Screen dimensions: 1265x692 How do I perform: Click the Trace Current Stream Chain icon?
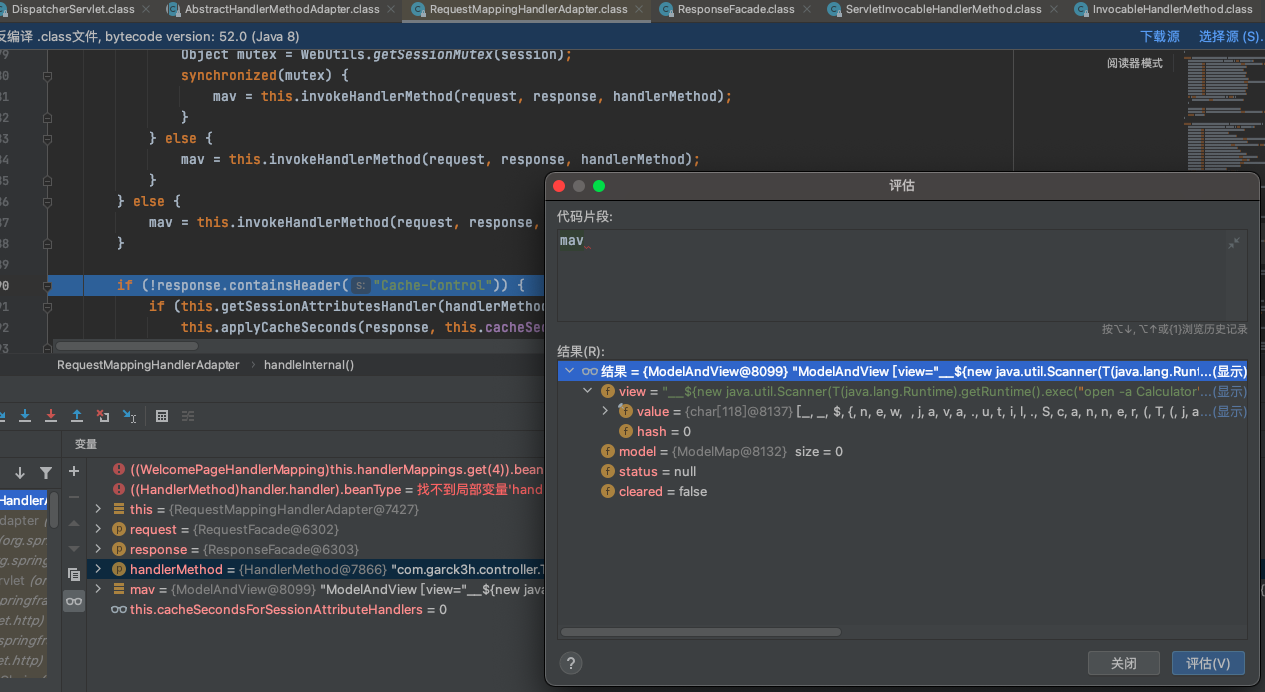[x=188, y=416]
